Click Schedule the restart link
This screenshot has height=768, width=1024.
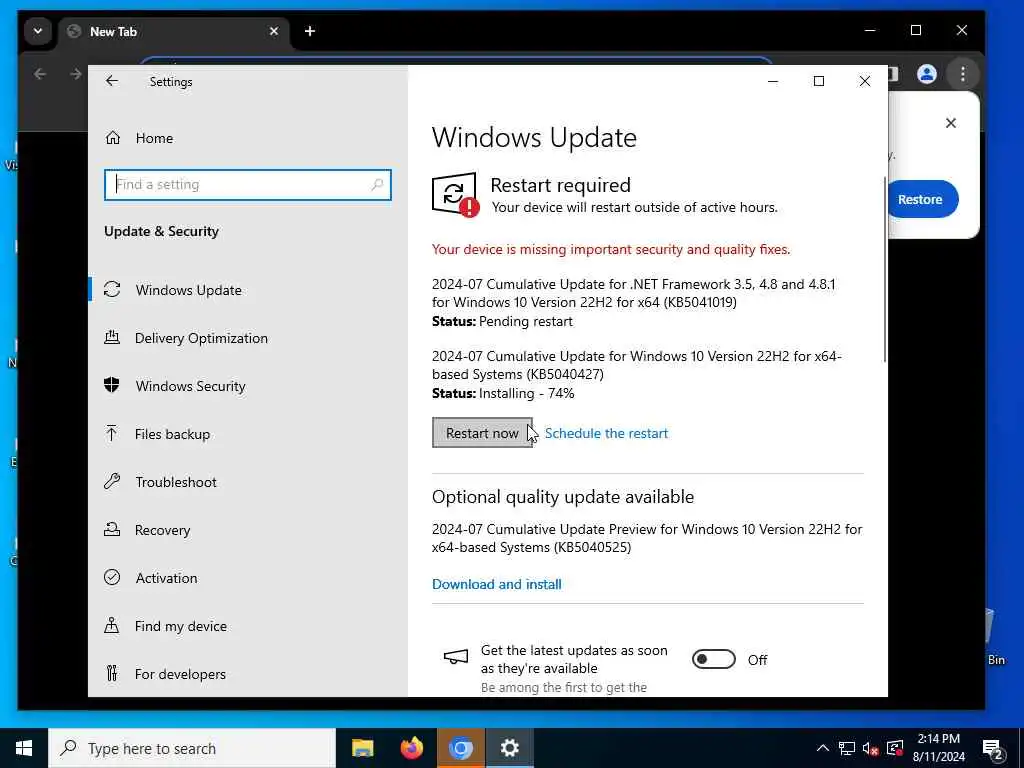(x=606, y=433)
